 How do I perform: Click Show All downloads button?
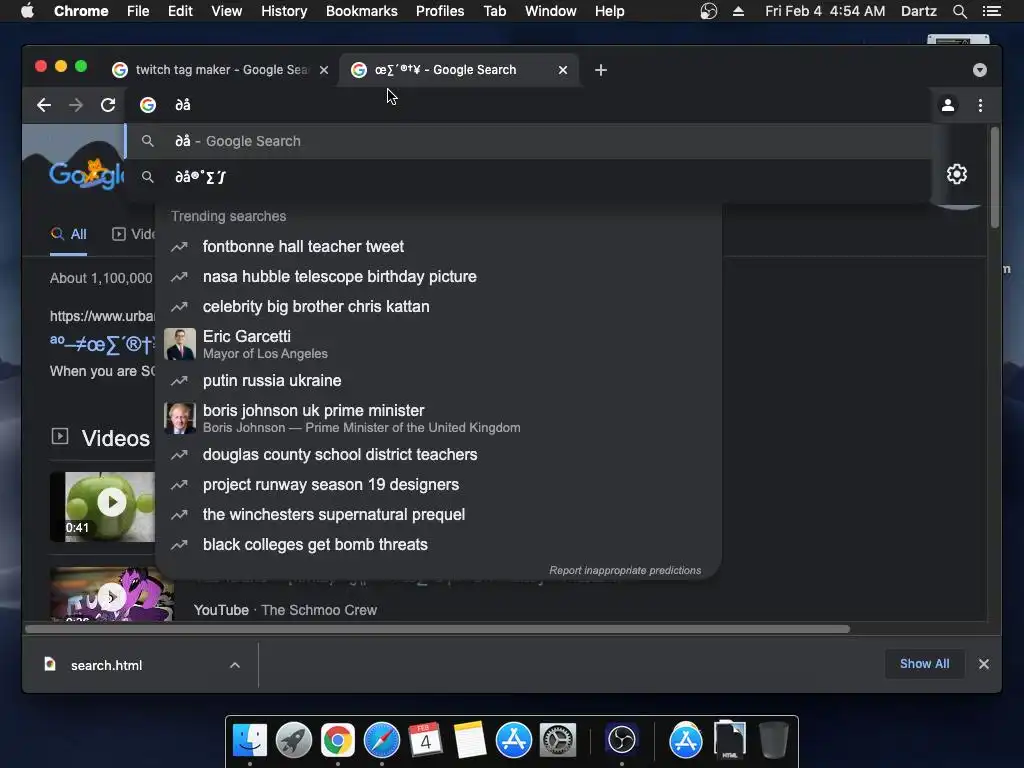(924, 664)
